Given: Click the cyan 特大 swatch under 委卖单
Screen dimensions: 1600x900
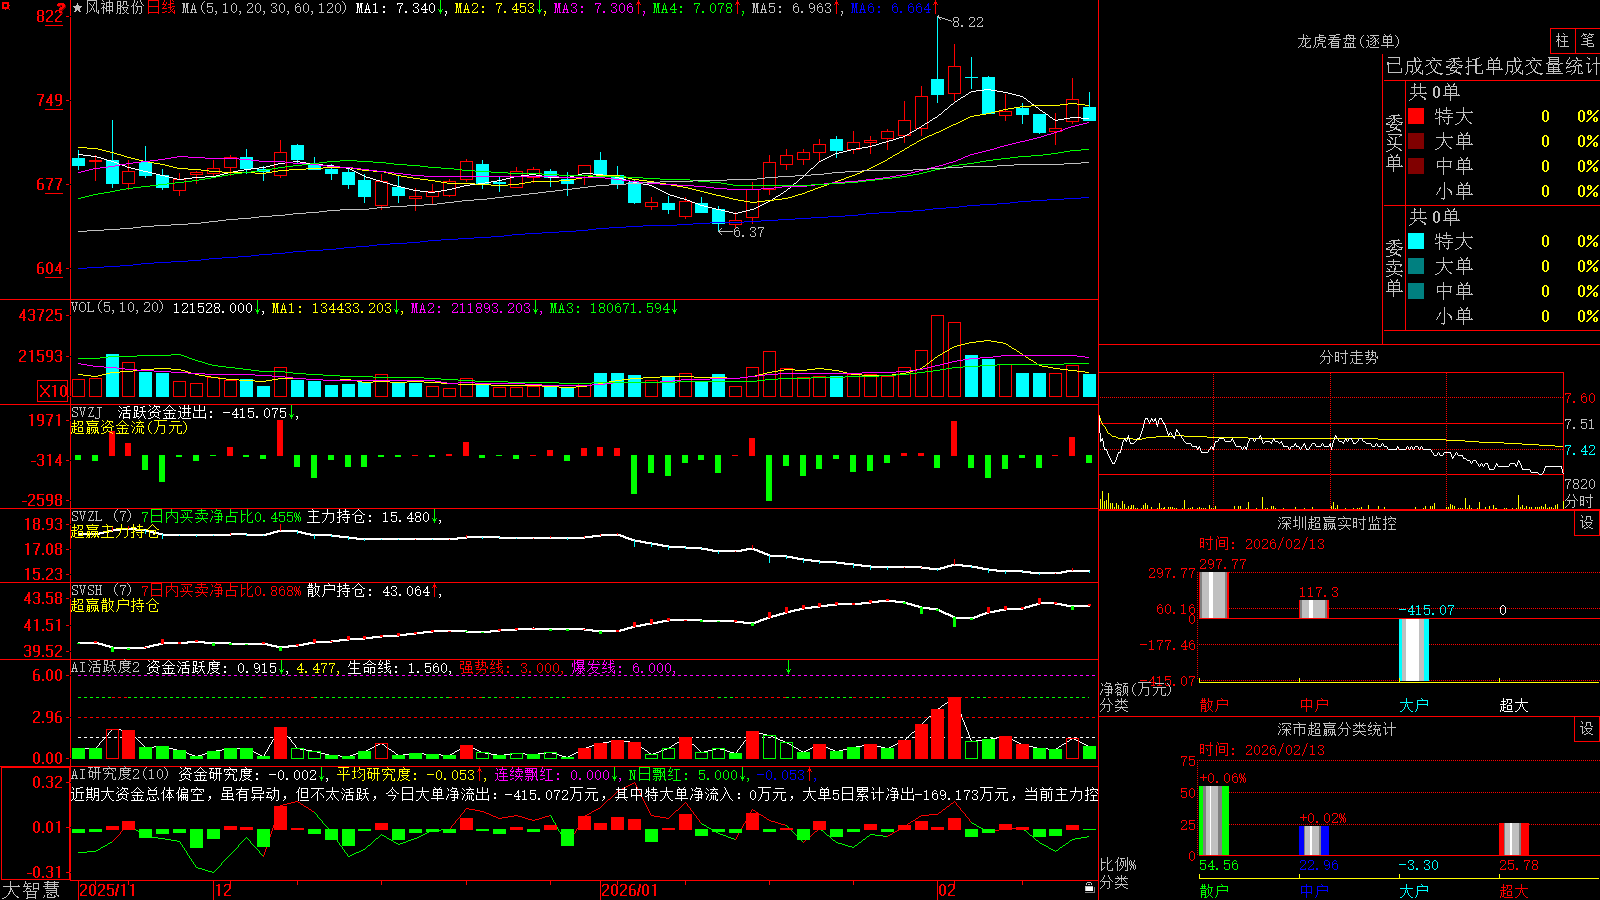Looking at the screenshot, I should [x=1416, y=241].
